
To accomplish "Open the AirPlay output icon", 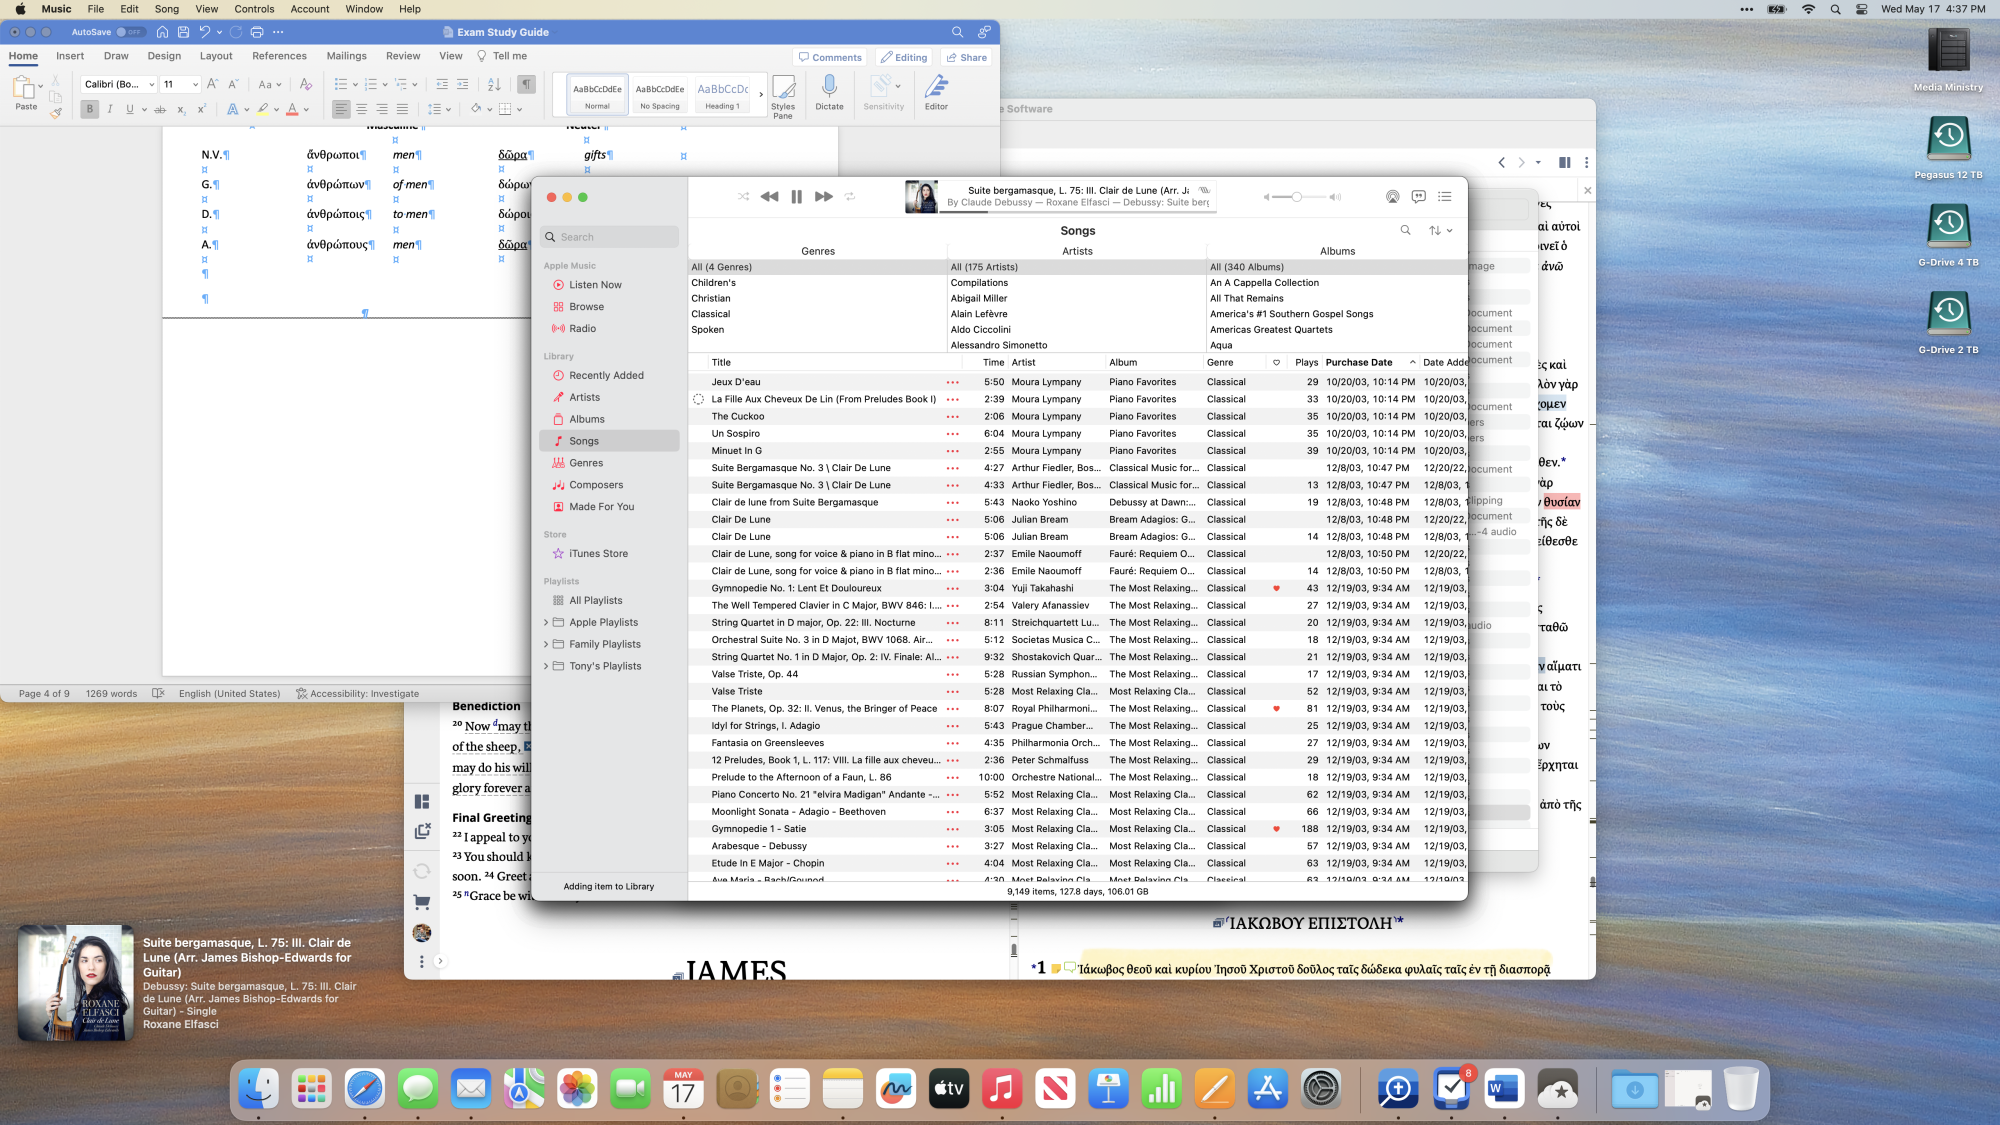I will point(1392,197).
